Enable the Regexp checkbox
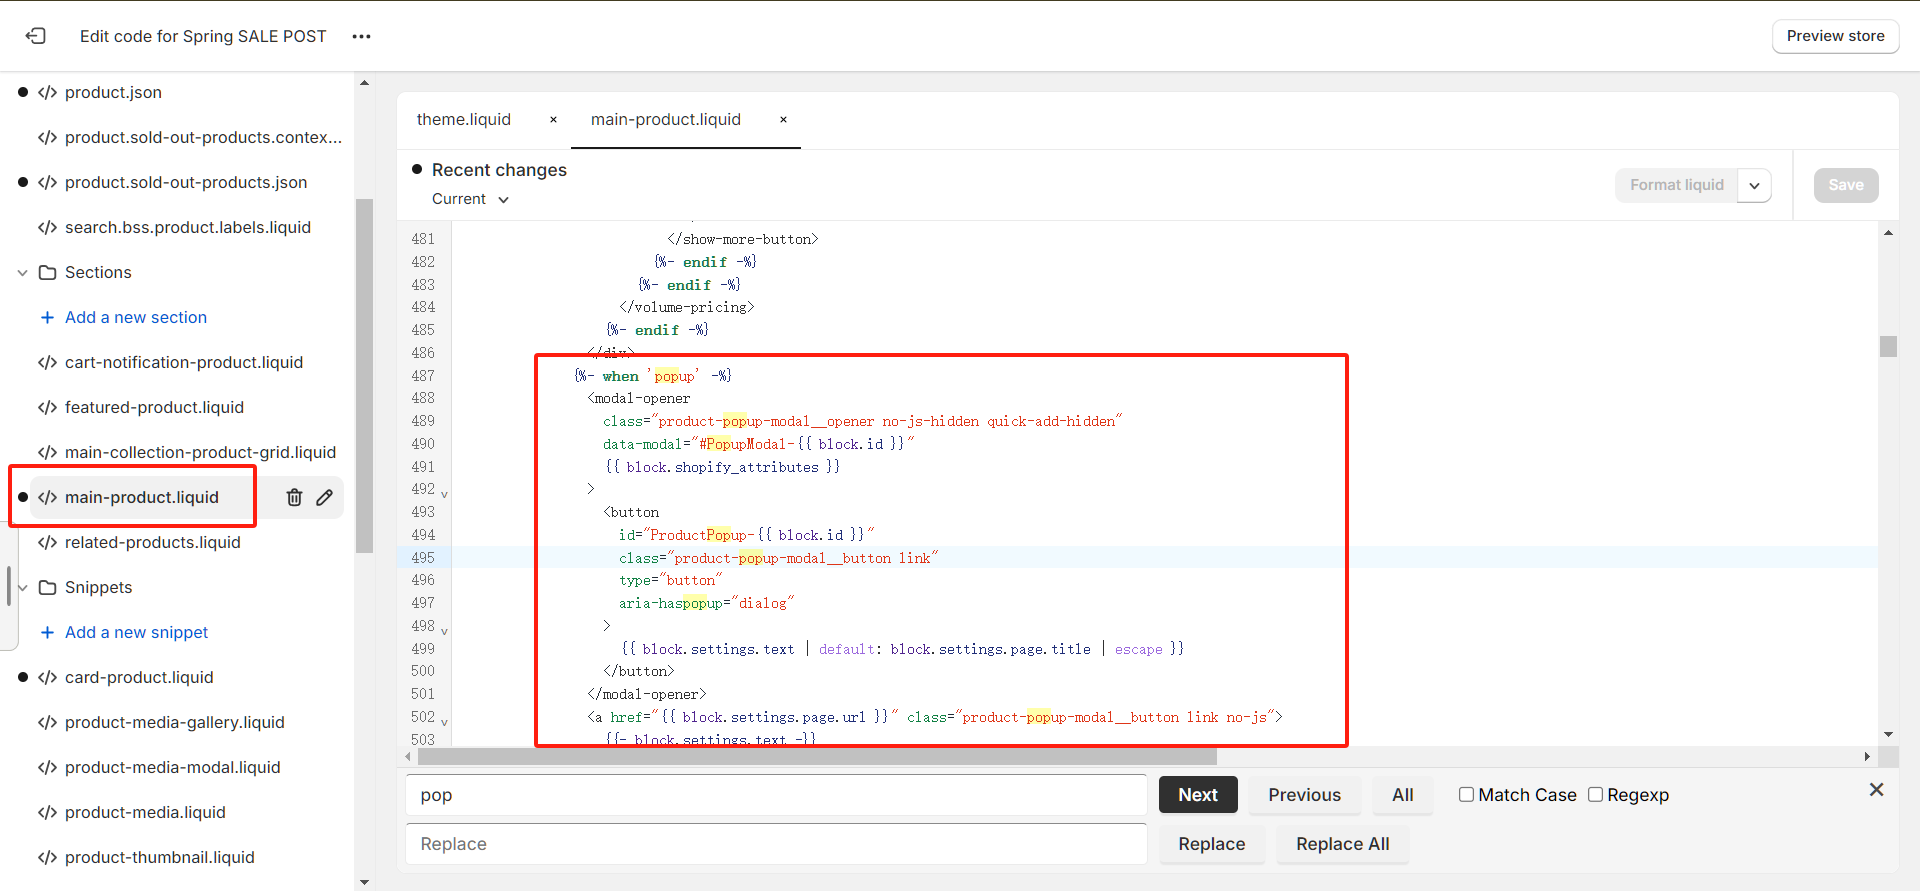This screenshot has height=891, width=1920. [1595, 795]
